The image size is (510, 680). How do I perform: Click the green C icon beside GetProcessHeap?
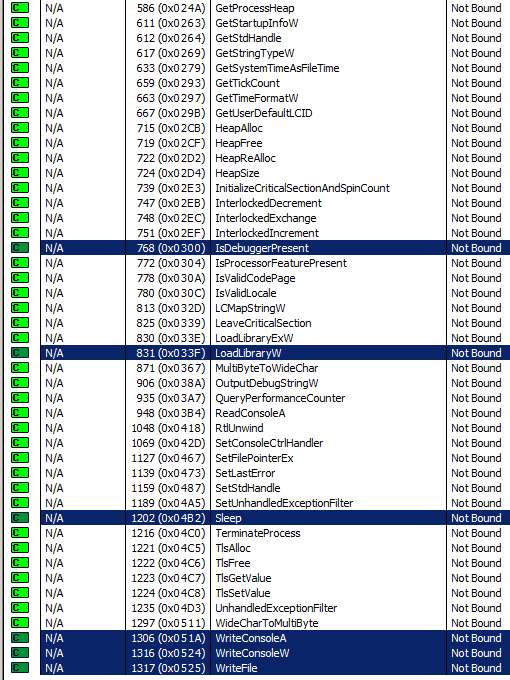point(20,8)
